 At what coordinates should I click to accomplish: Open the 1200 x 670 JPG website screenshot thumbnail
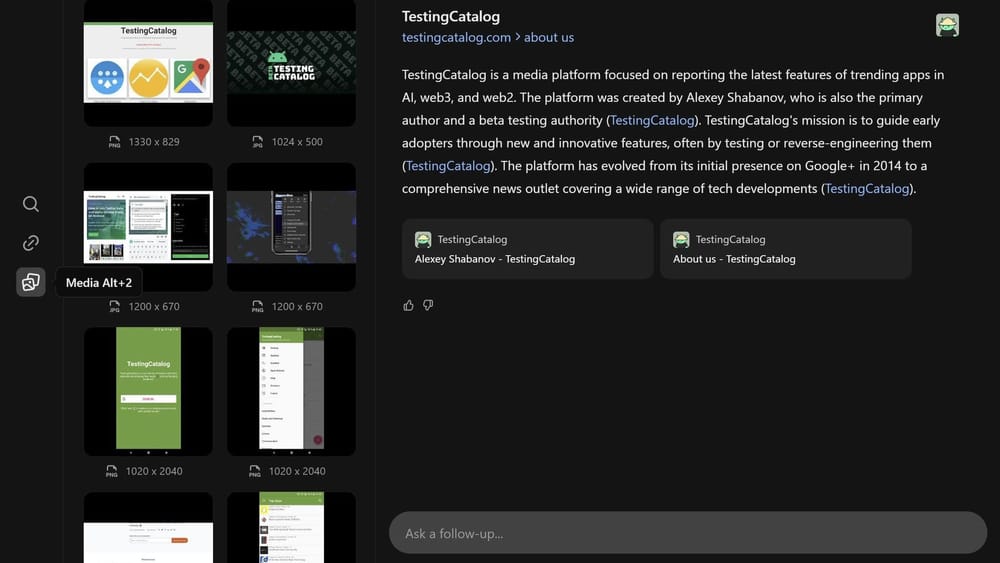click(148, 227)
